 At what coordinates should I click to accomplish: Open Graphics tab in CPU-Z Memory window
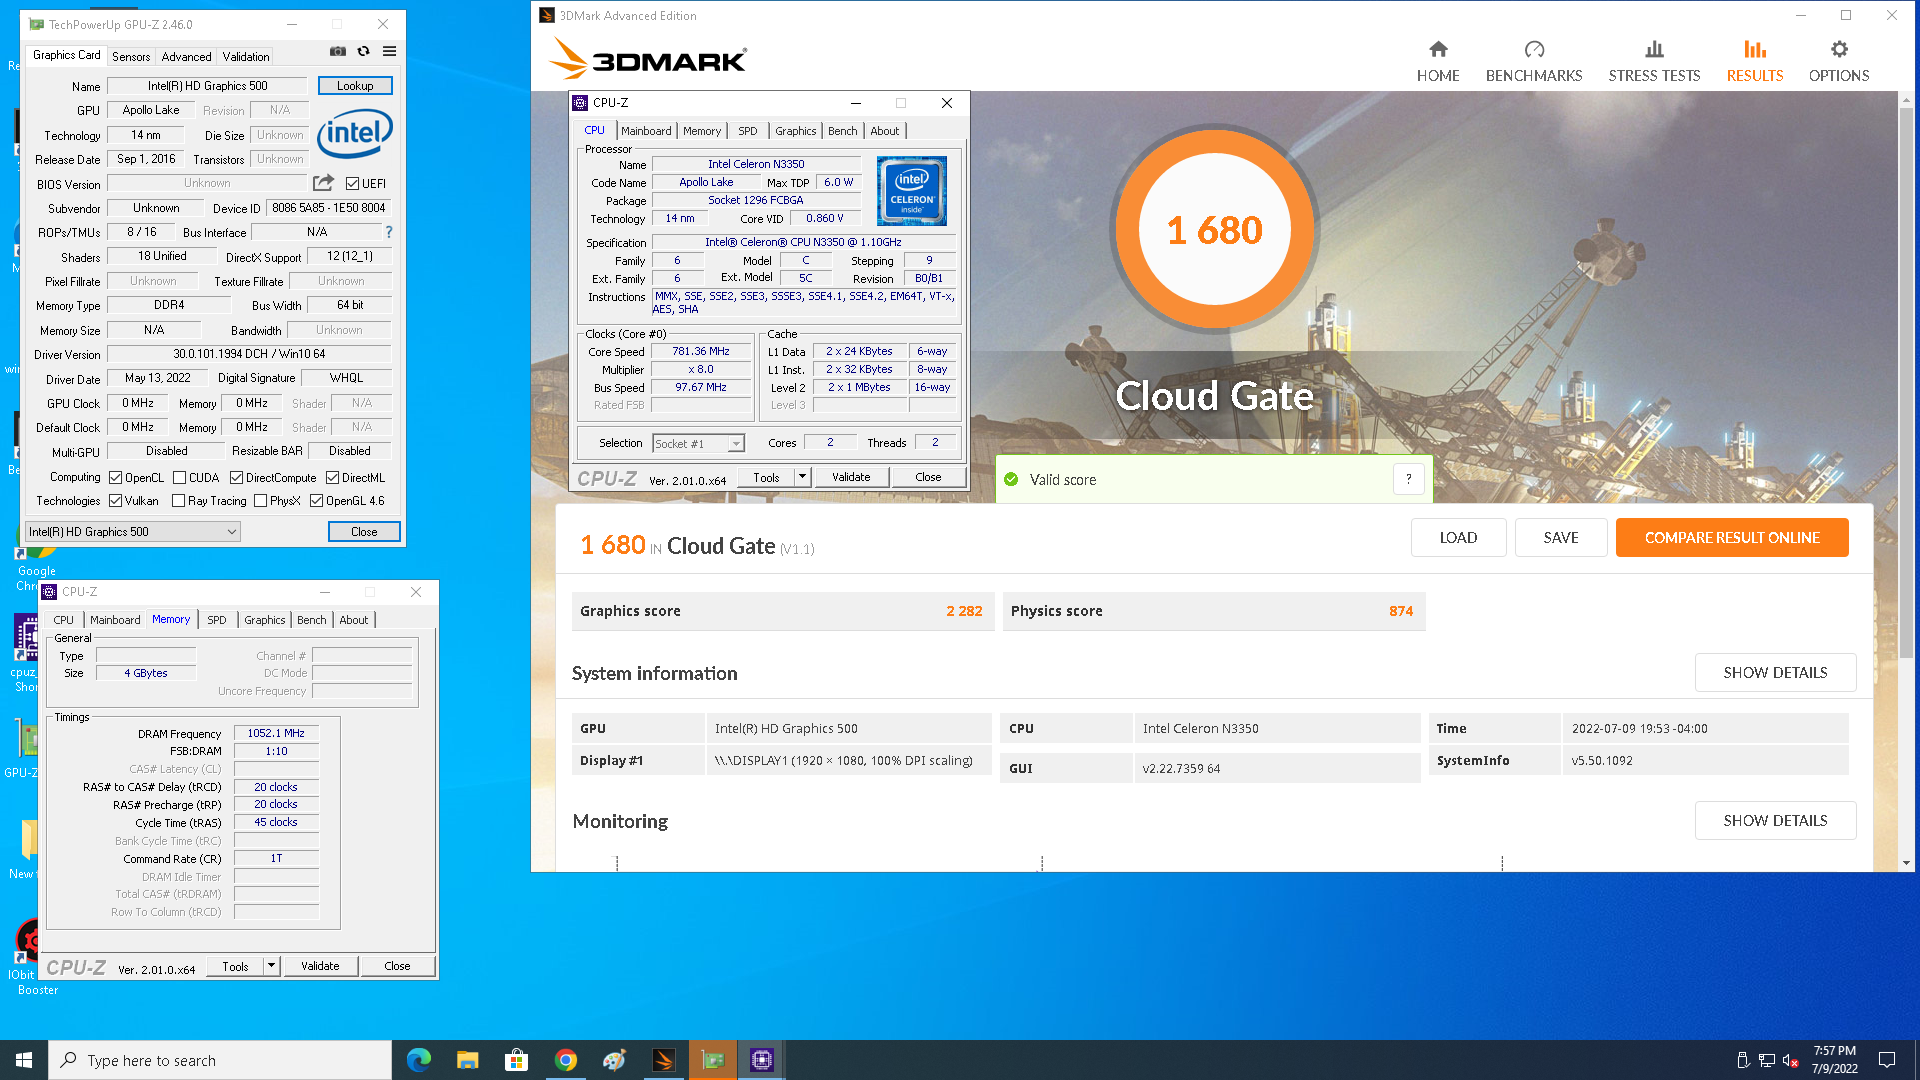coord(265,620)
